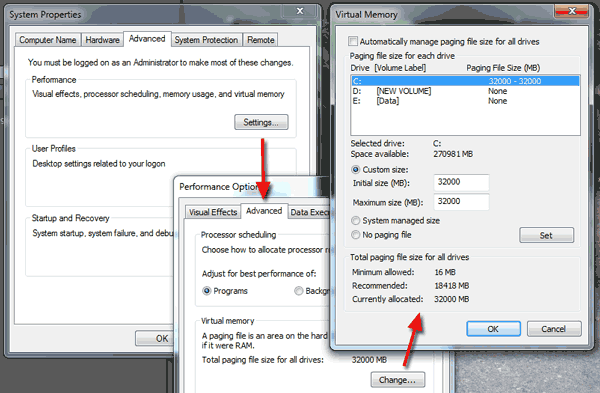This screenshot has height=393, width=600.
Task: Click the Total paging file size 32000 MB text
Action: (369, 360)
